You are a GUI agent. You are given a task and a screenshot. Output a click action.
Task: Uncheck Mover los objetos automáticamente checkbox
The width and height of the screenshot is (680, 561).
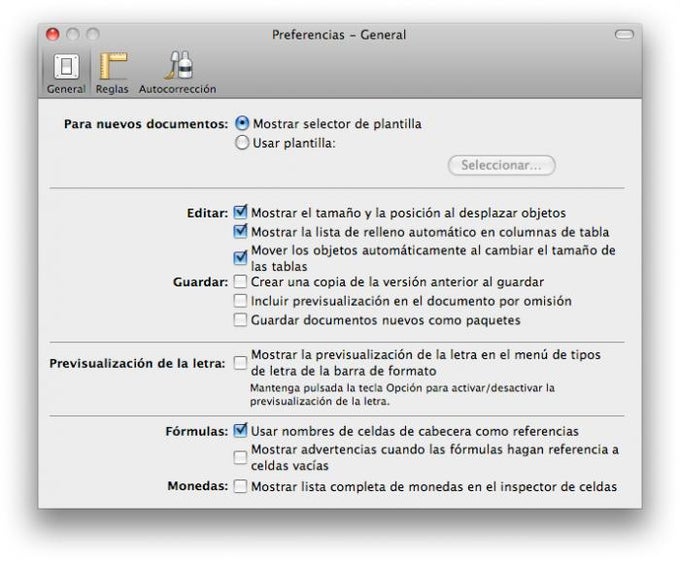click(240, 258)
